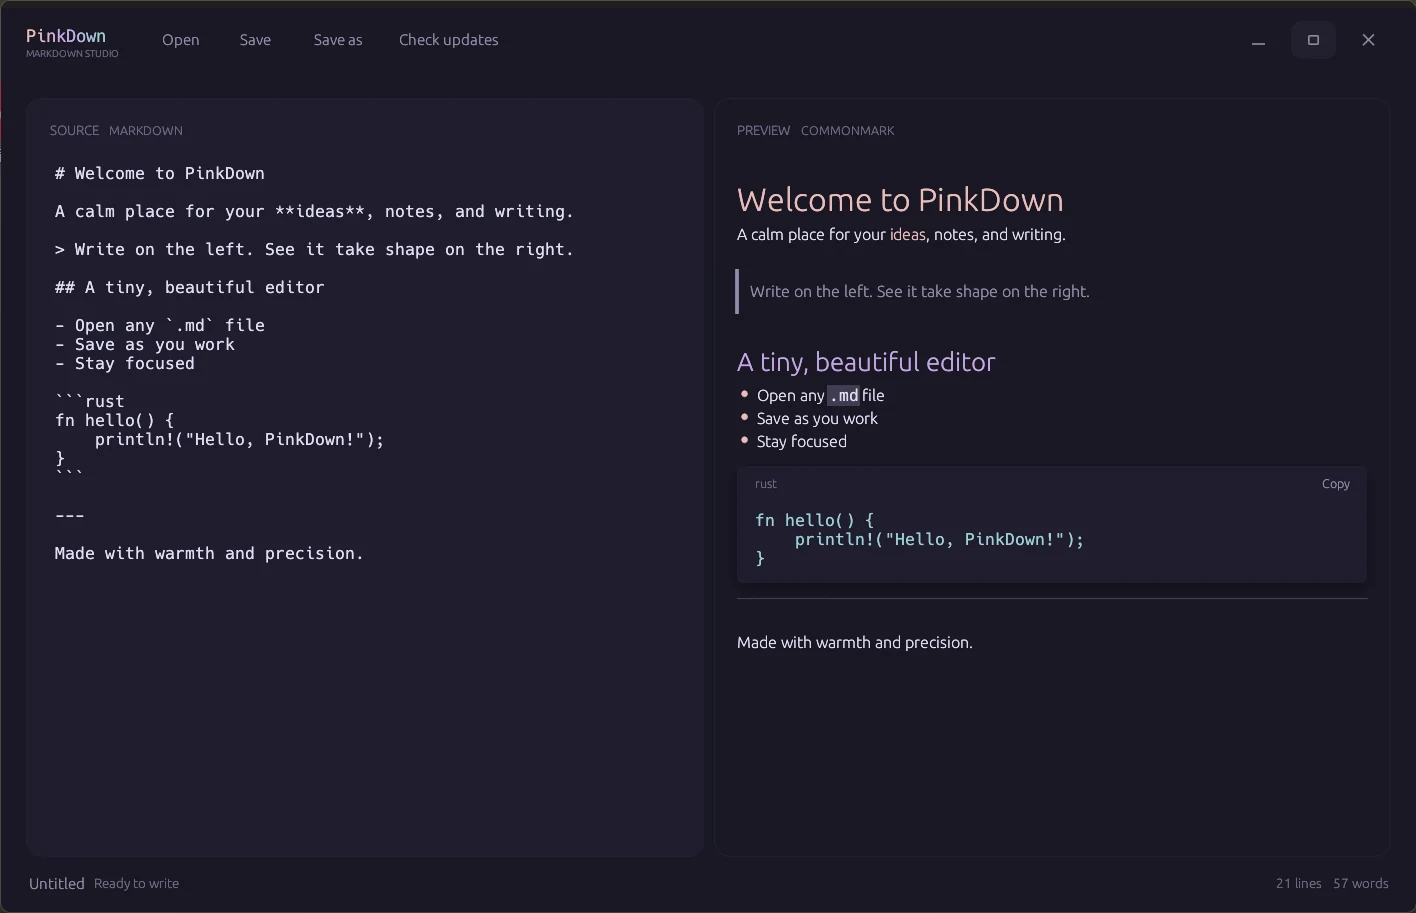Maximize the PinkDown window
This screenshot has height=913, width=1416.
(x=1313, y=40)
